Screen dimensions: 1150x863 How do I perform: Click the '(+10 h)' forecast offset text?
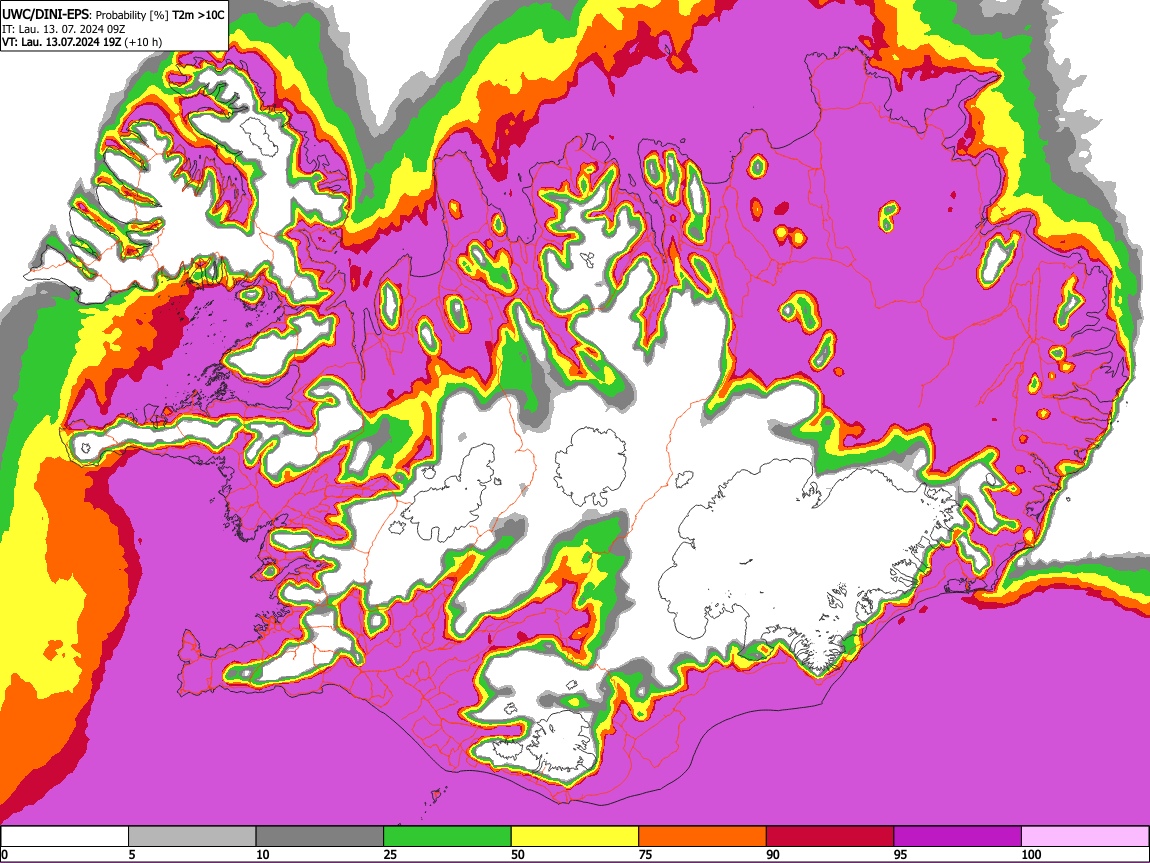pos(143,42)
